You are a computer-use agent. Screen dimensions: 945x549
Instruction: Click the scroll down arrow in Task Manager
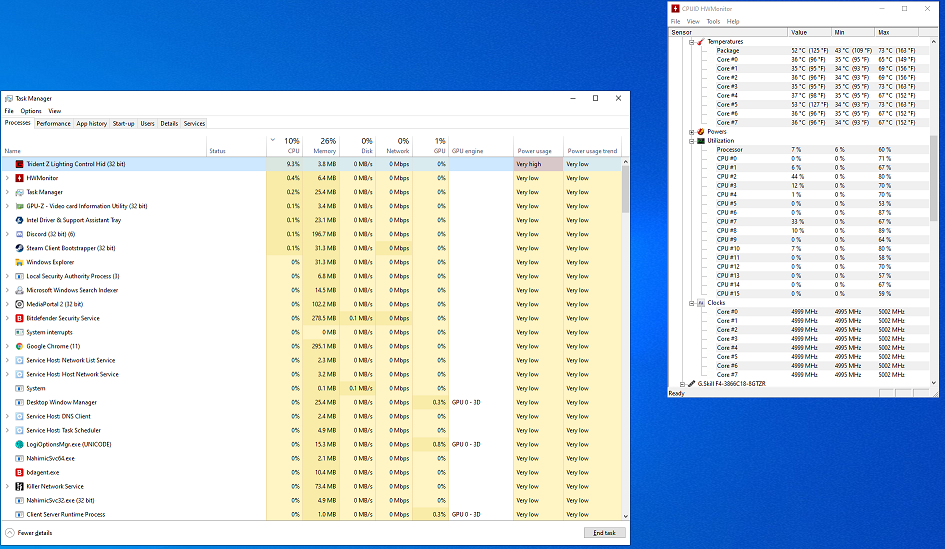click(x=625, y=516)
